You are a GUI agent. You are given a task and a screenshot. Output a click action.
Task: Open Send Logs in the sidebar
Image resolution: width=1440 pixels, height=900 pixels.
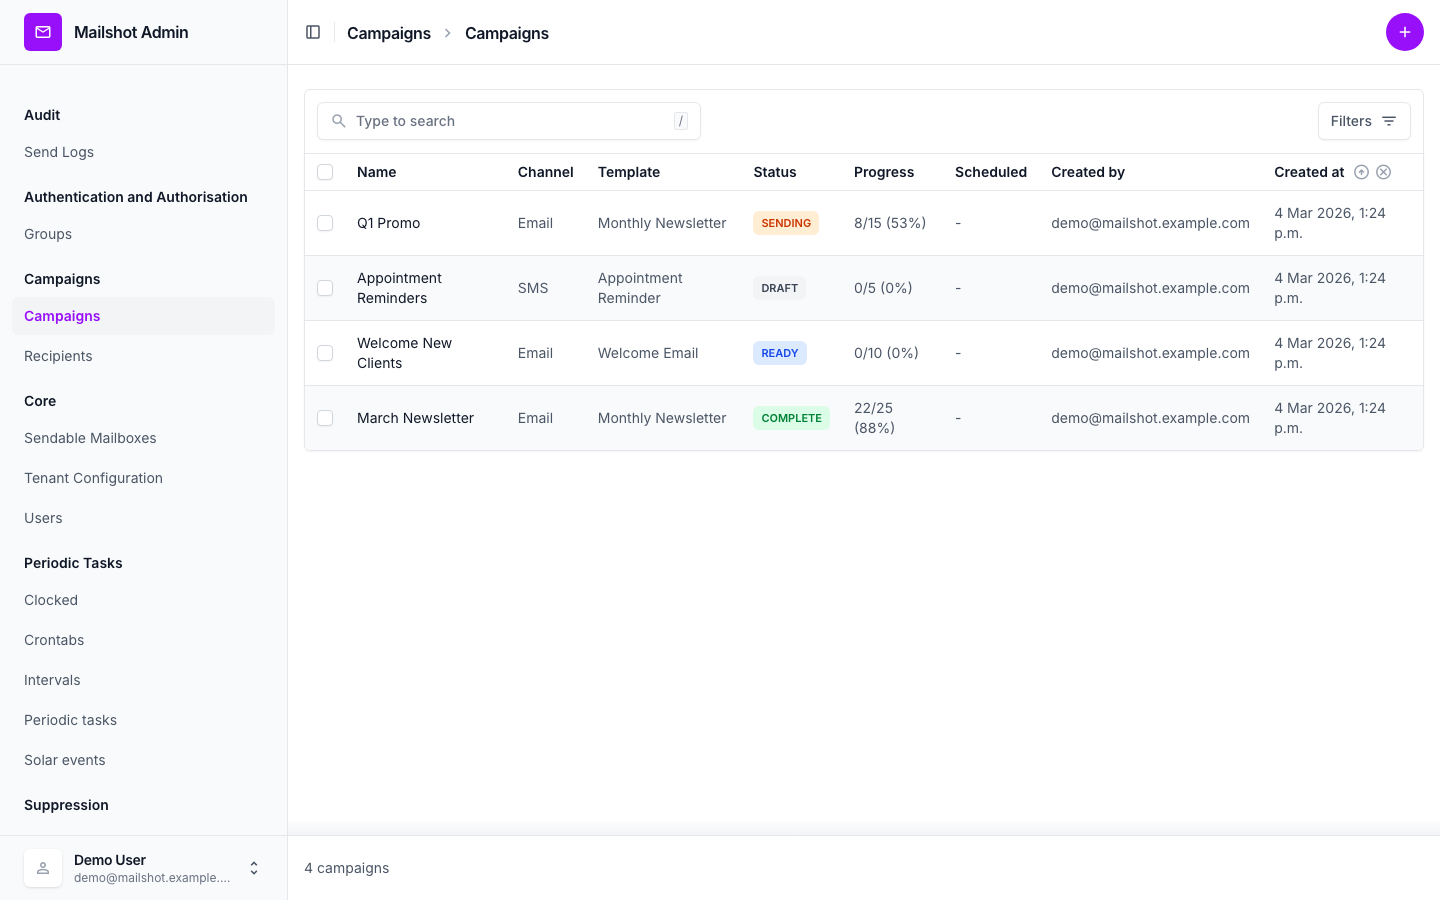click(x=59, y=152)
